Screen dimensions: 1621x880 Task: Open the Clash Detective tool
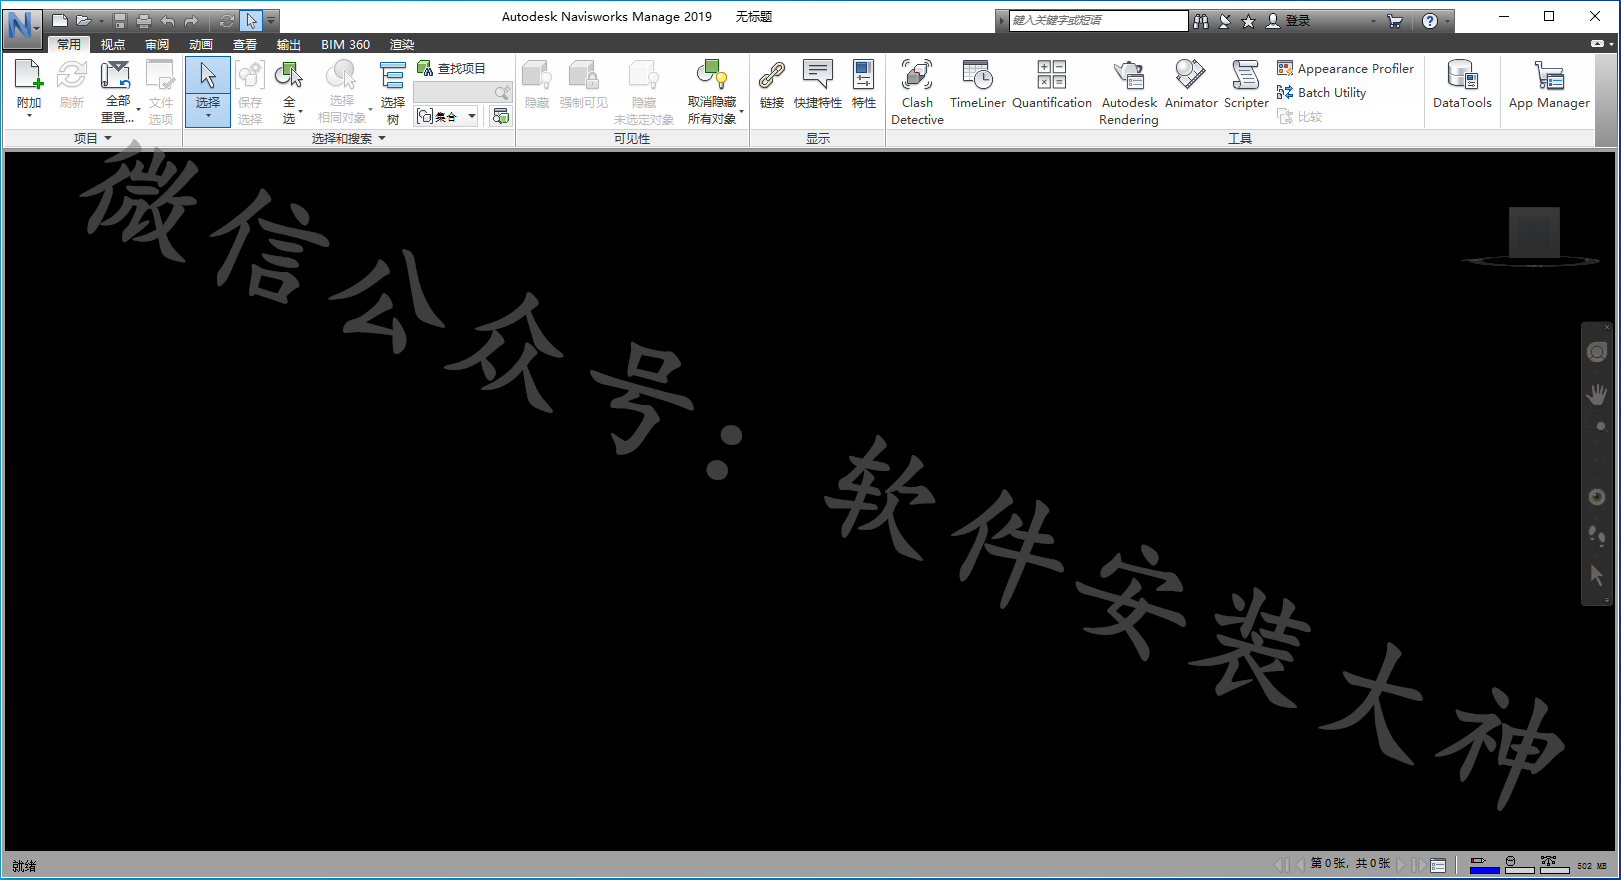pyautogui.click(x=917, y=92)
